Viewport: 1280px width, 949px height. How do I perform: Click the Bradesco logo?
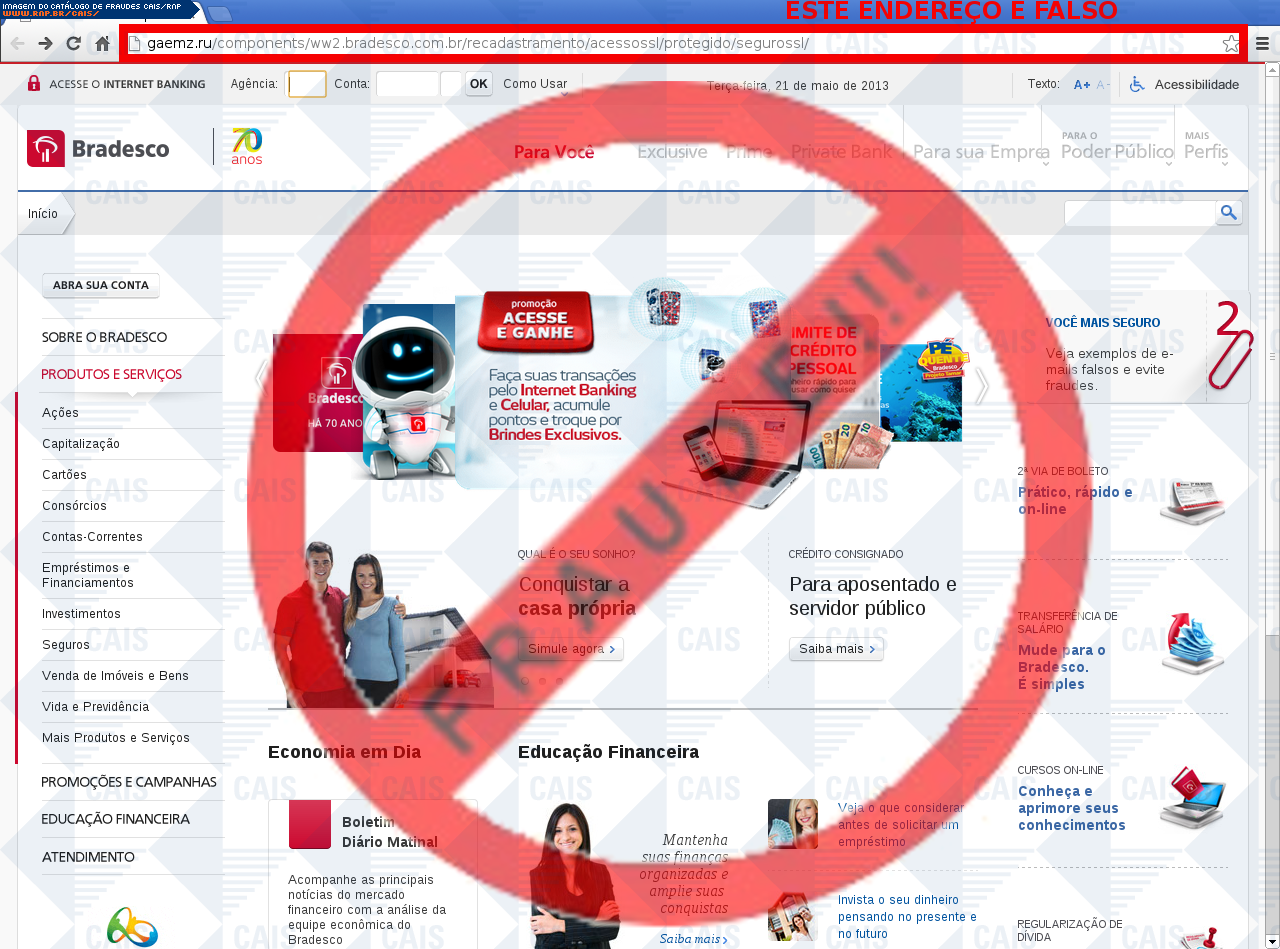click(98, 149)
